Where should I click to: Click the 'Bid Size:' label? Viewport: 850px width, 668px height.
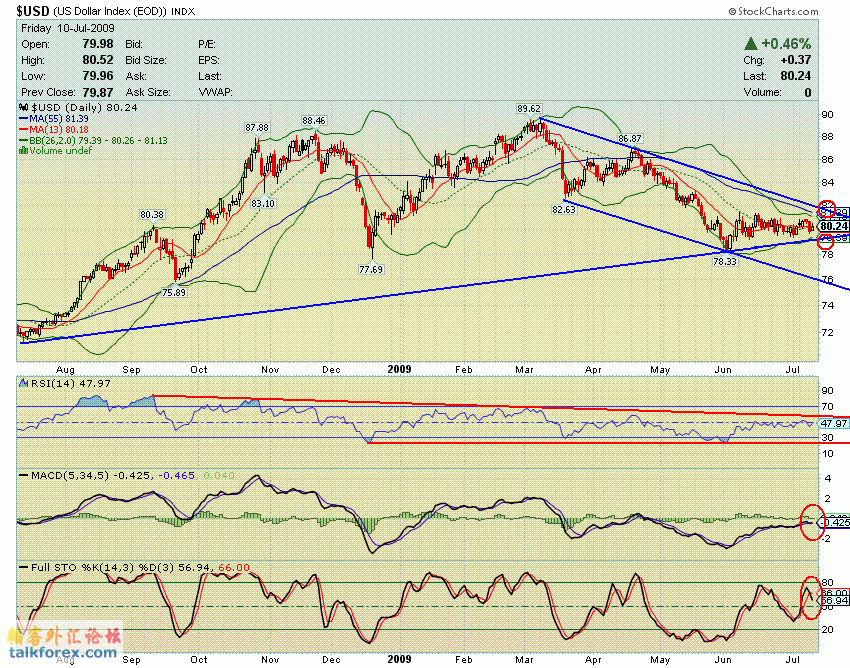click(x=146, y=60)
